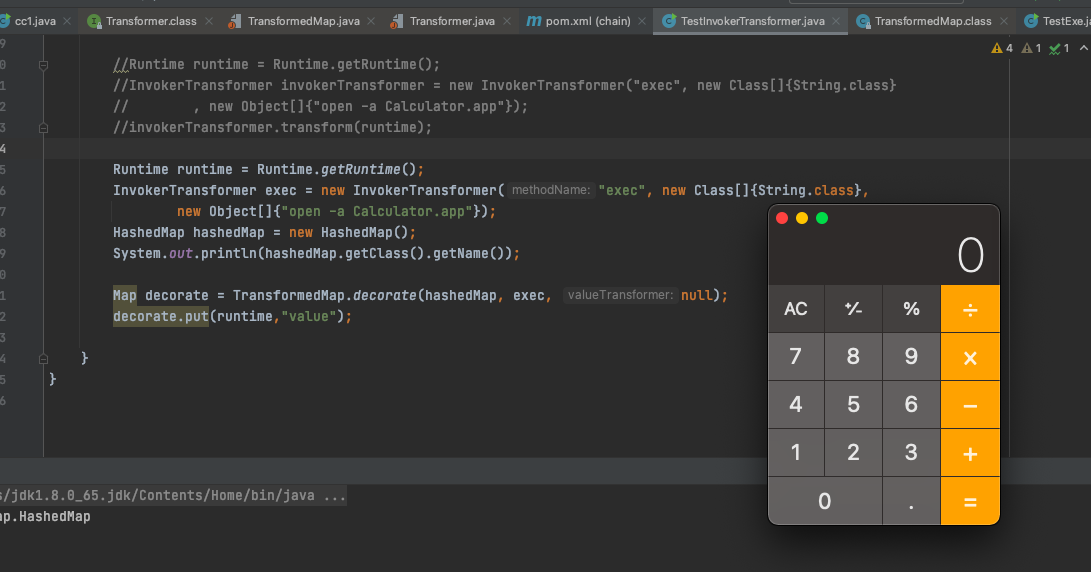
Task: Click the digit 5 in Calculator
Action: click(x=854, y=405)
